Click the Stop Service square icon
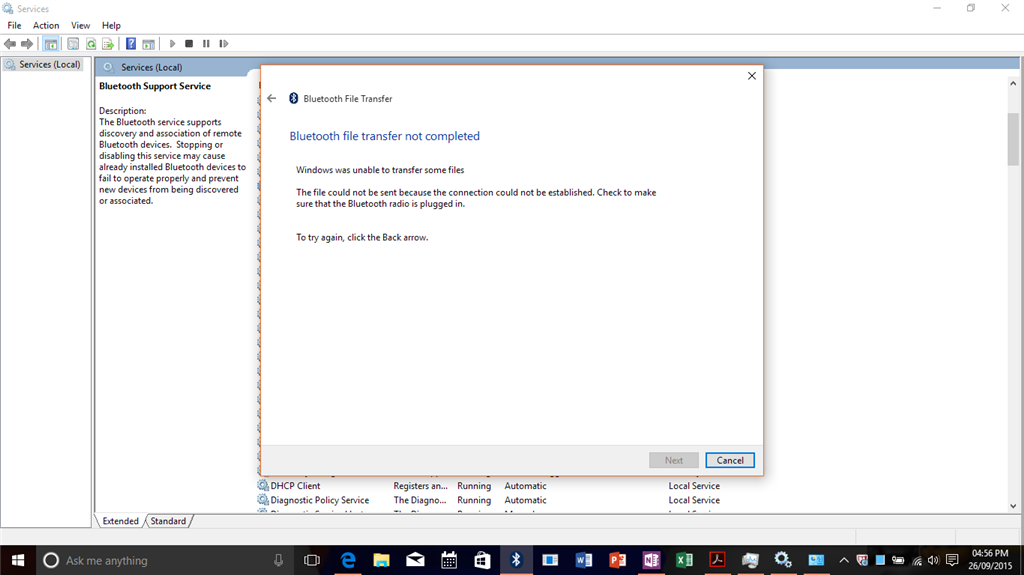This screenshot has width=1024, height=575. pyautogui.click(x=189, y=44)
